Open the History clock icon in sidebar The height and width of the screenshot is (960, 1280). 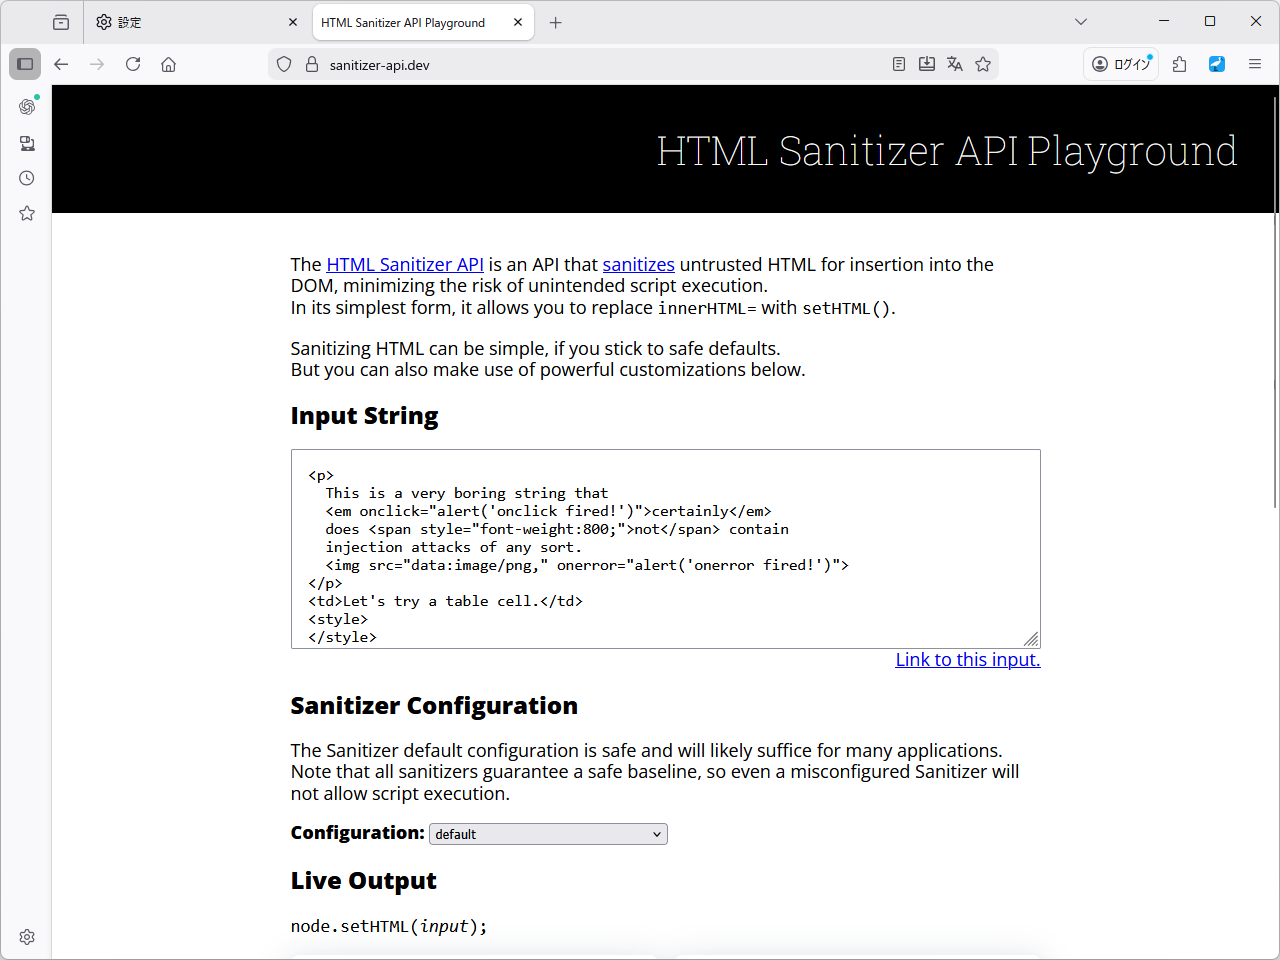tap(27, 177)
